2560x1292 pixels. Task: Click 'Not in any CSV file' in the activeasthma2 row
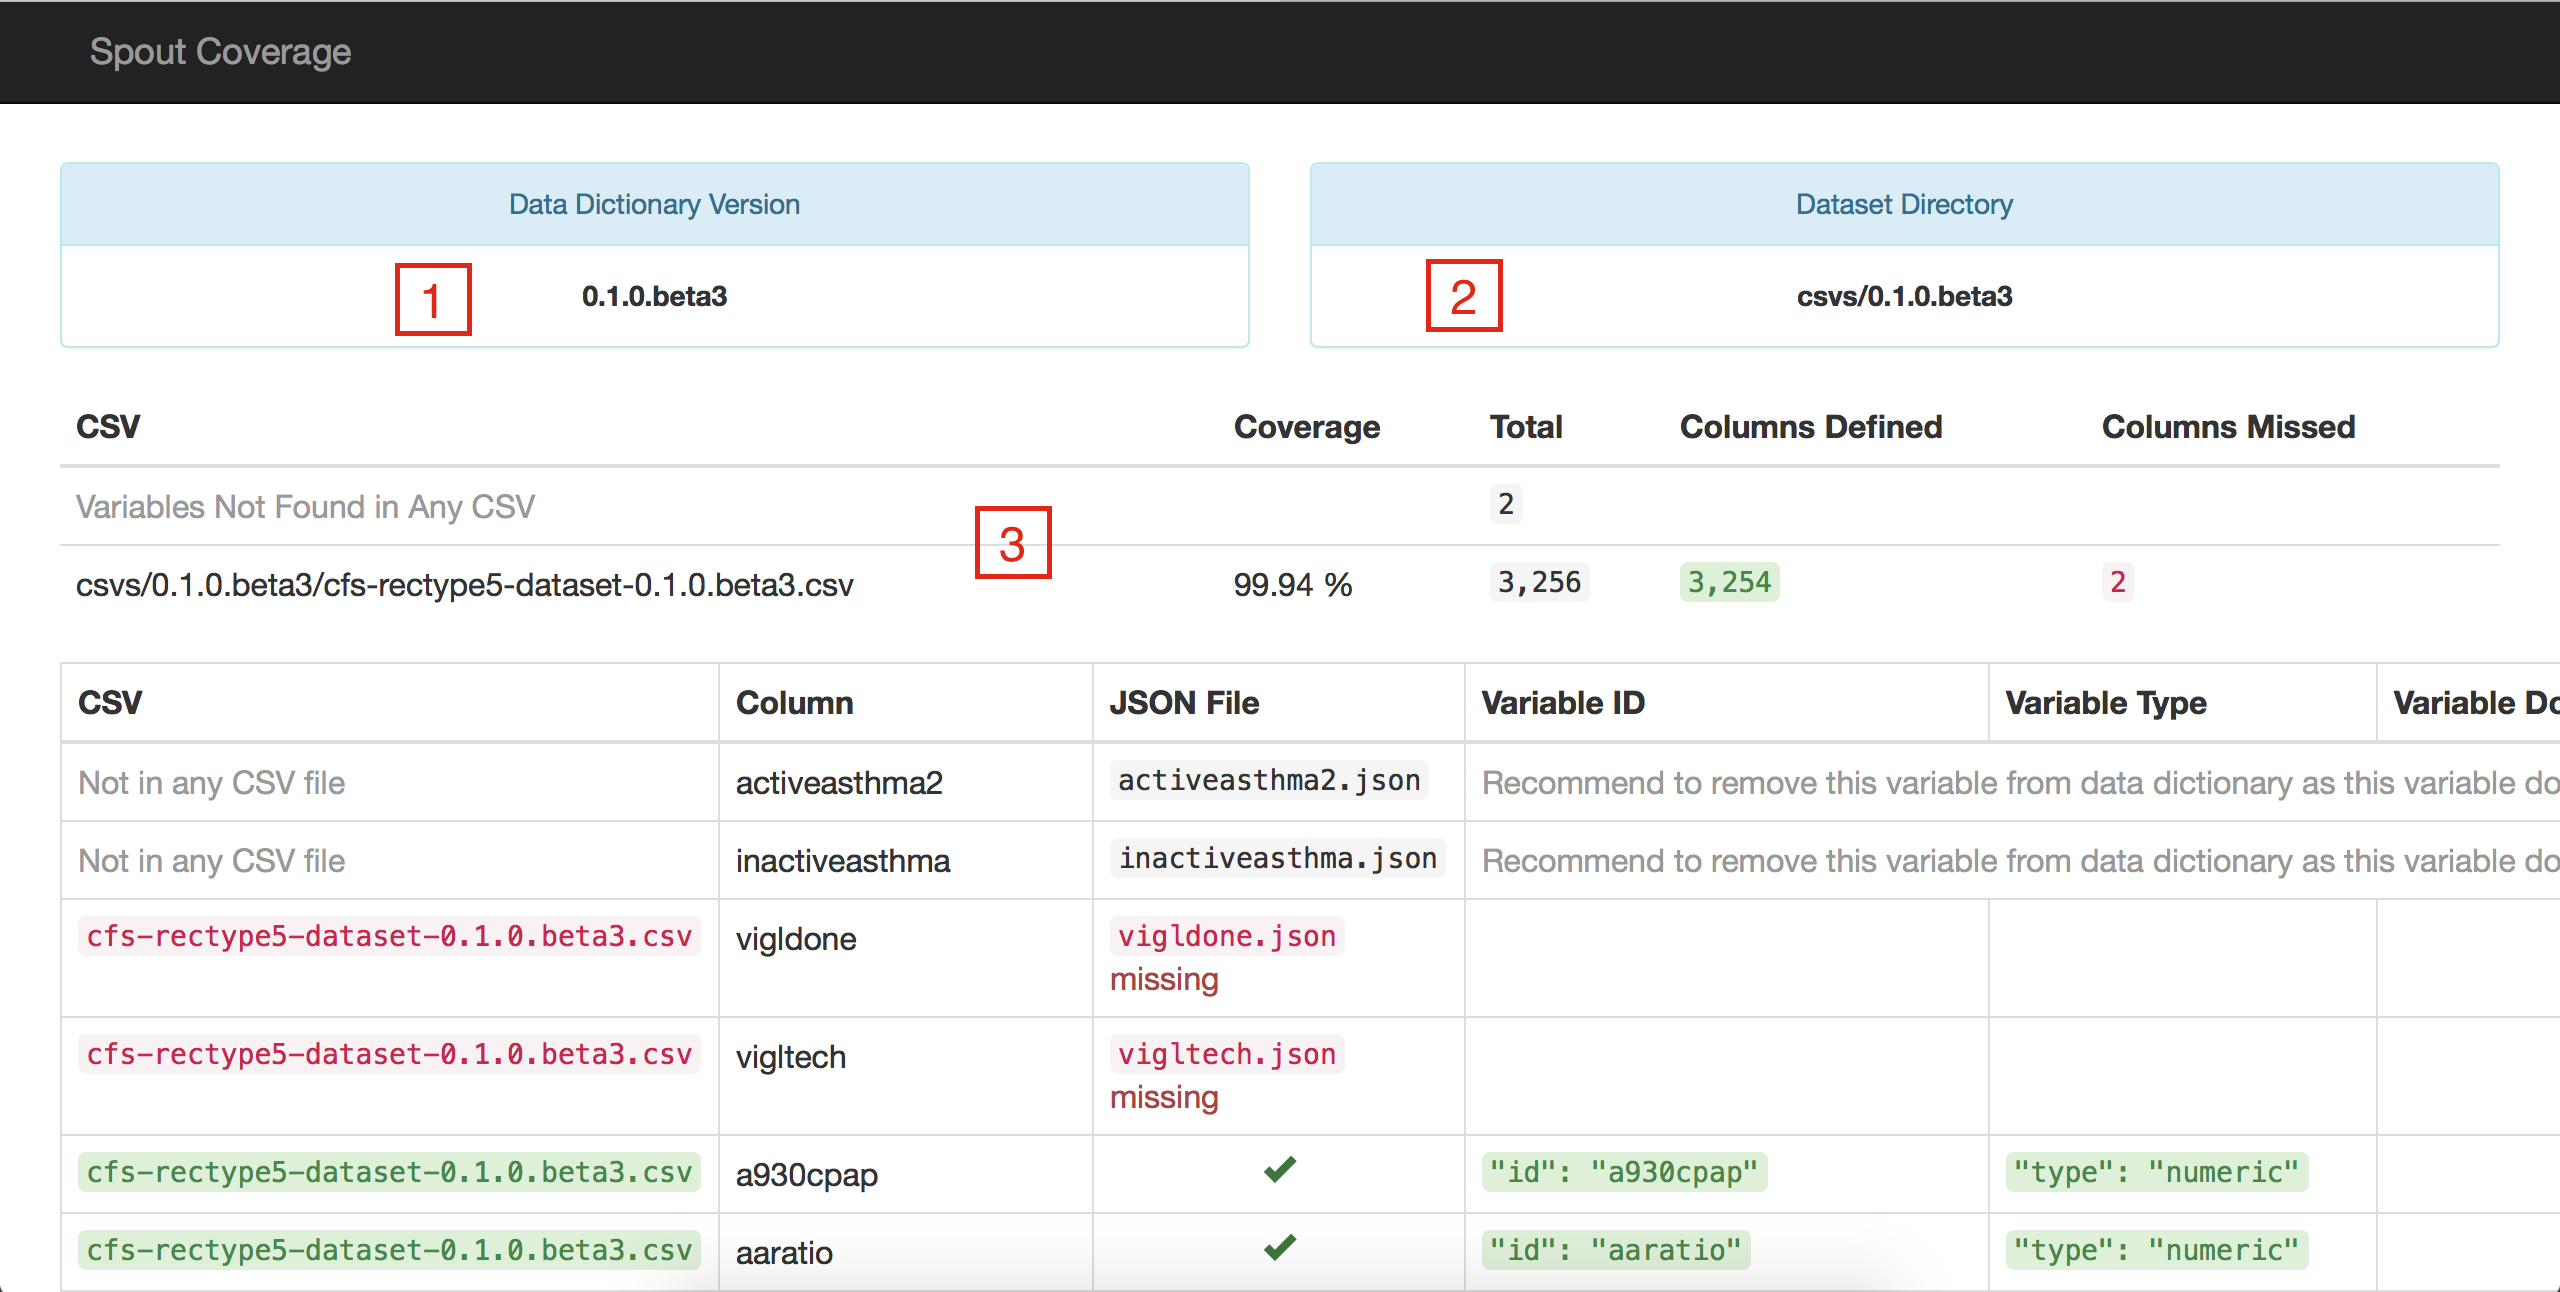coord(212,783)
